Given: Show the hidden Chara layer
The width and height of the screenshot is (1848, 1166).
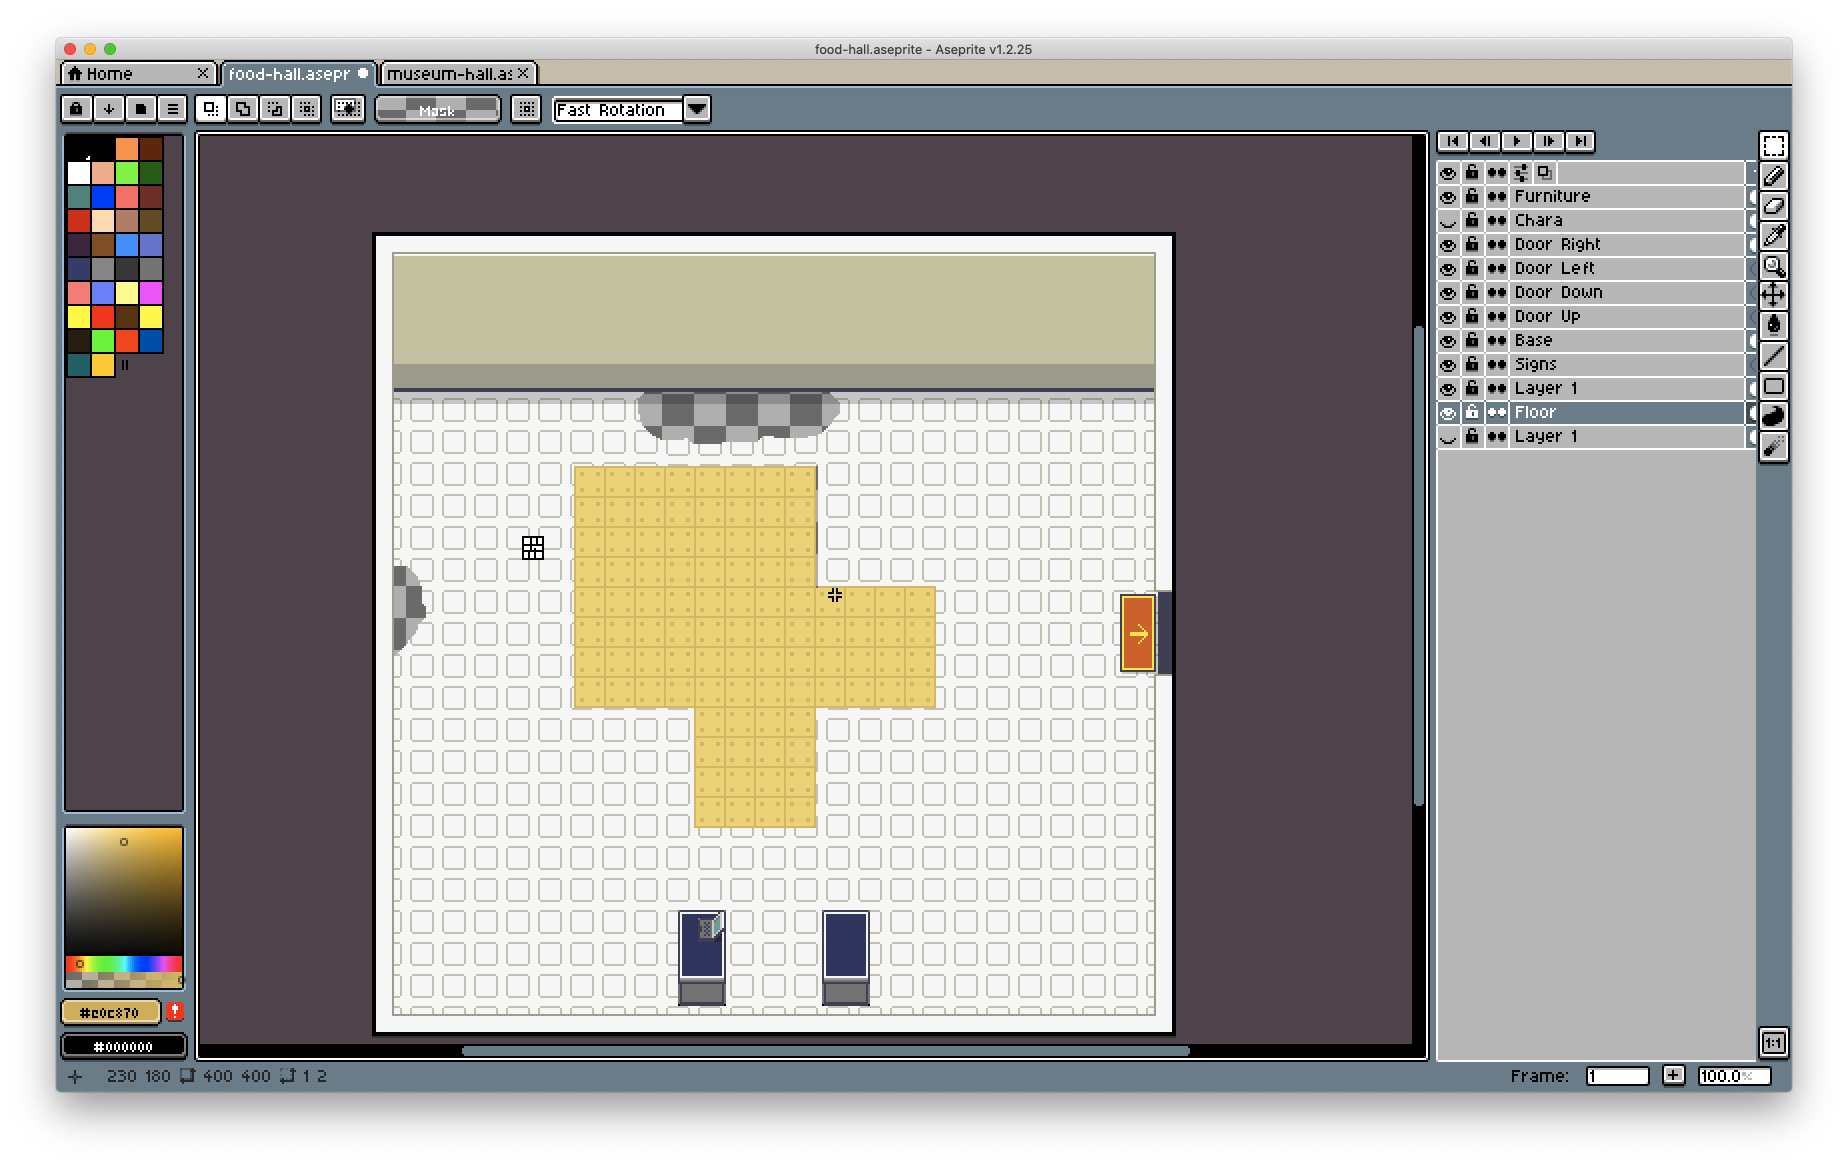Looking at the screenshot, I should 1447,221.
